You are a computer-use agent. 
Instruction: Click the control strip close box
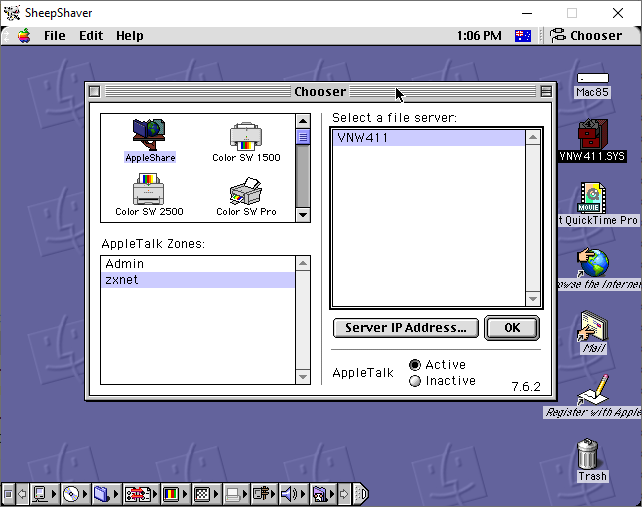8,494
